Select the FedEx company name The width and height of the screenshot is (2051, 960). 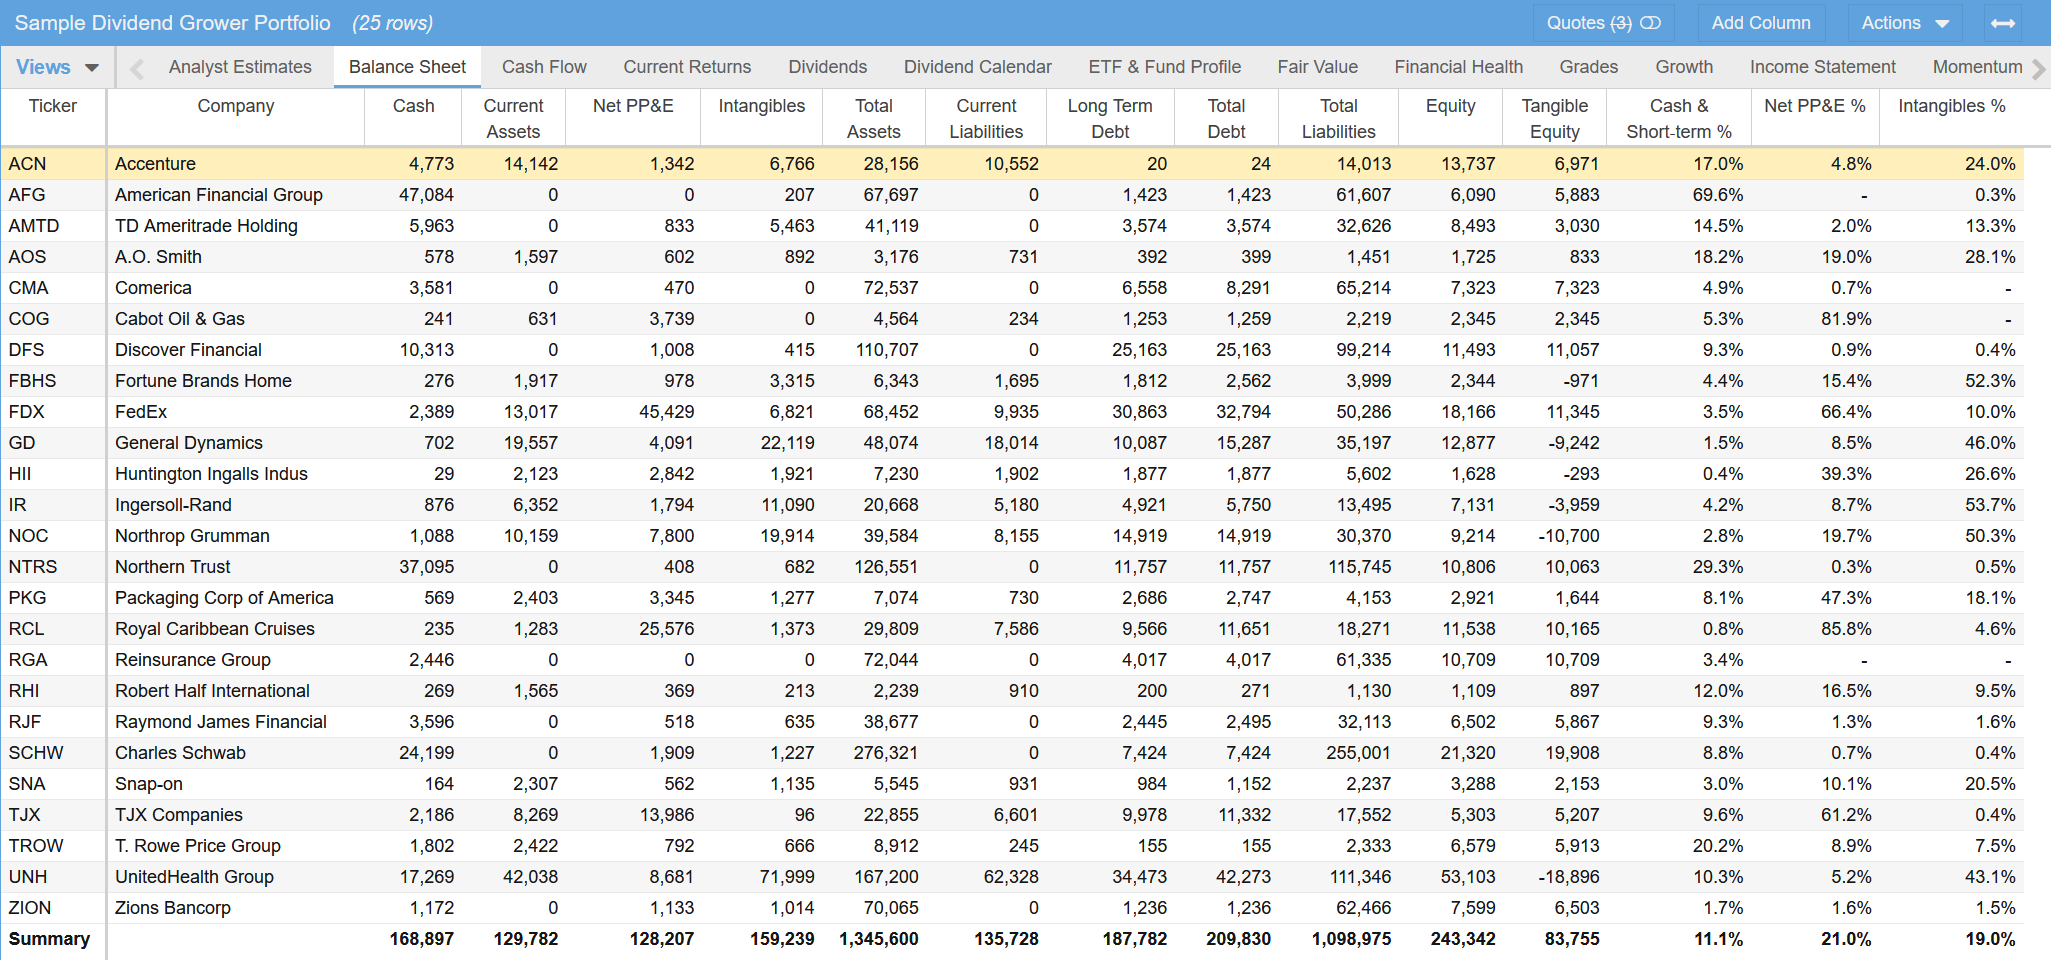tap(141, 412)
